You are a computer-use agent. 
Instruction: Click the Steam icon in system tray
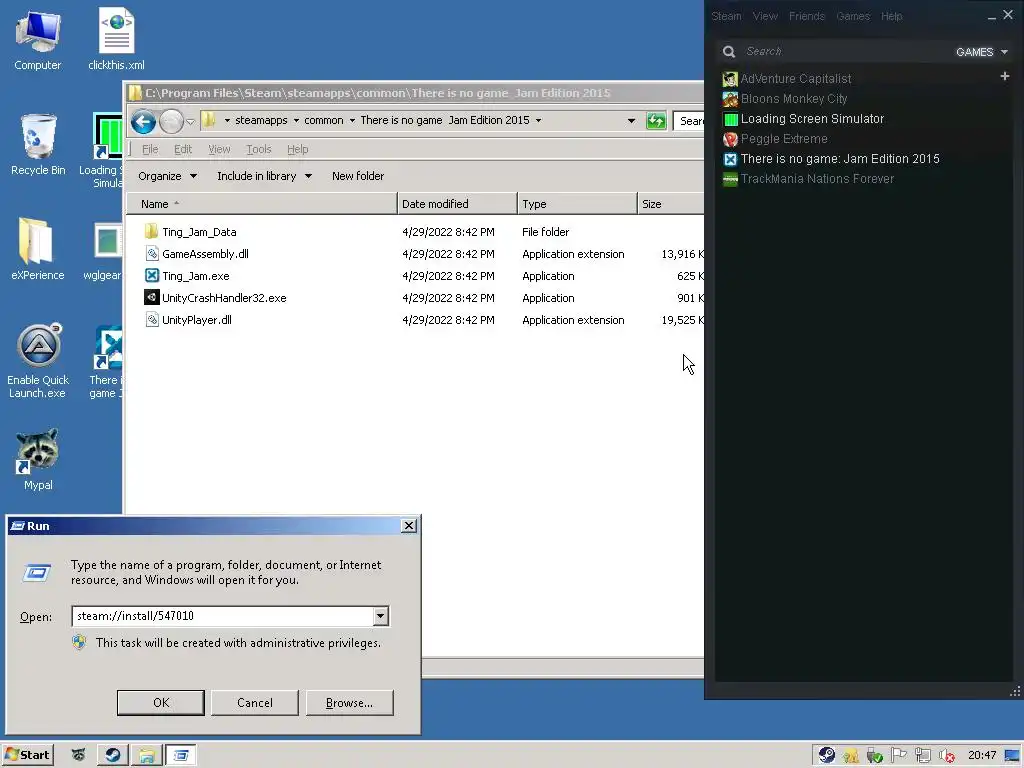coord(827,755)
